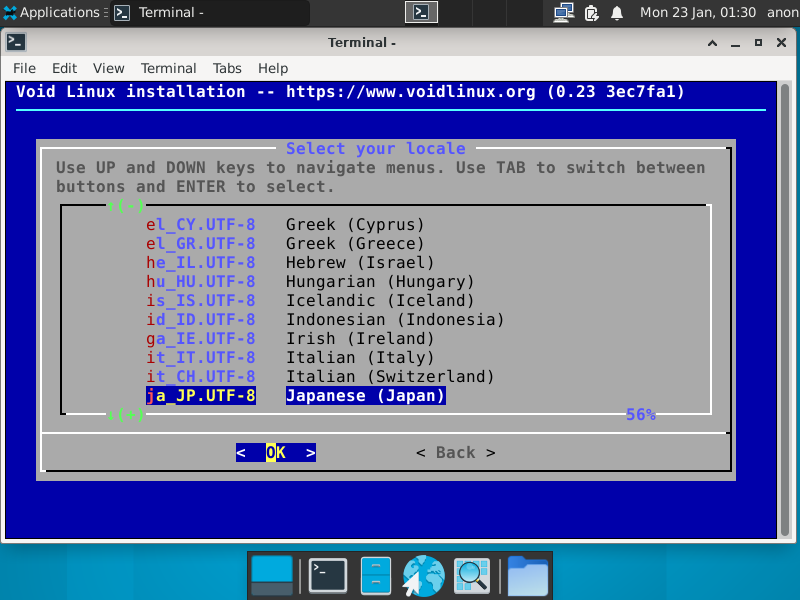Click the roll-up window arrow button
Screen dimensions: 800x600
point(713,43)
